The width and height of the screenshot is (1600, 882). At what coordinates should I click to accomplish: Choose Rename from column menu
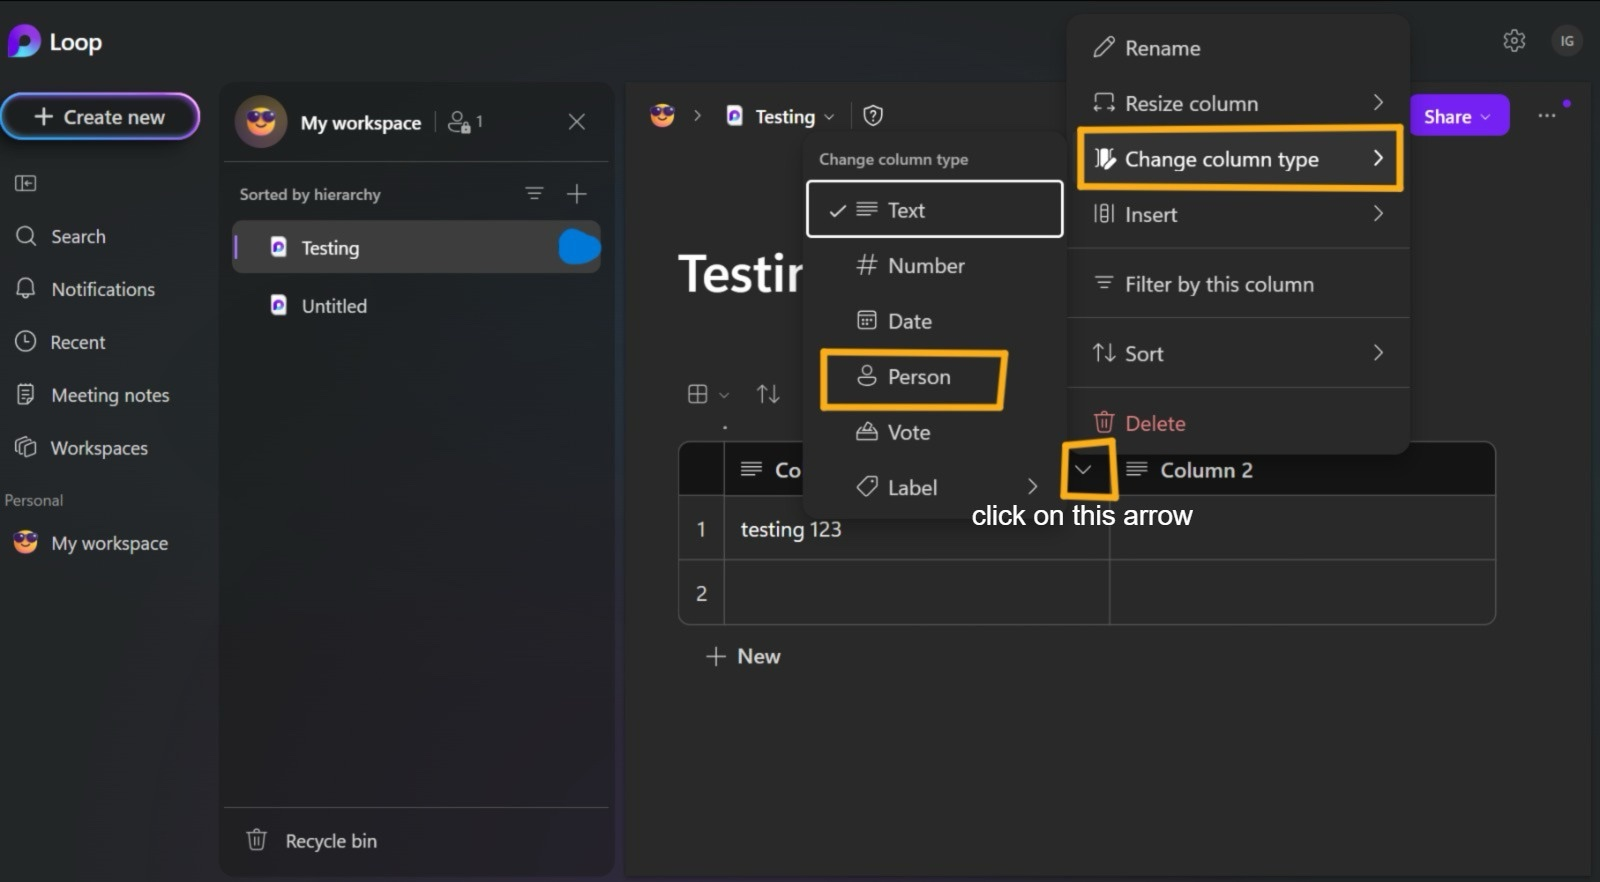coord(1238,48)
